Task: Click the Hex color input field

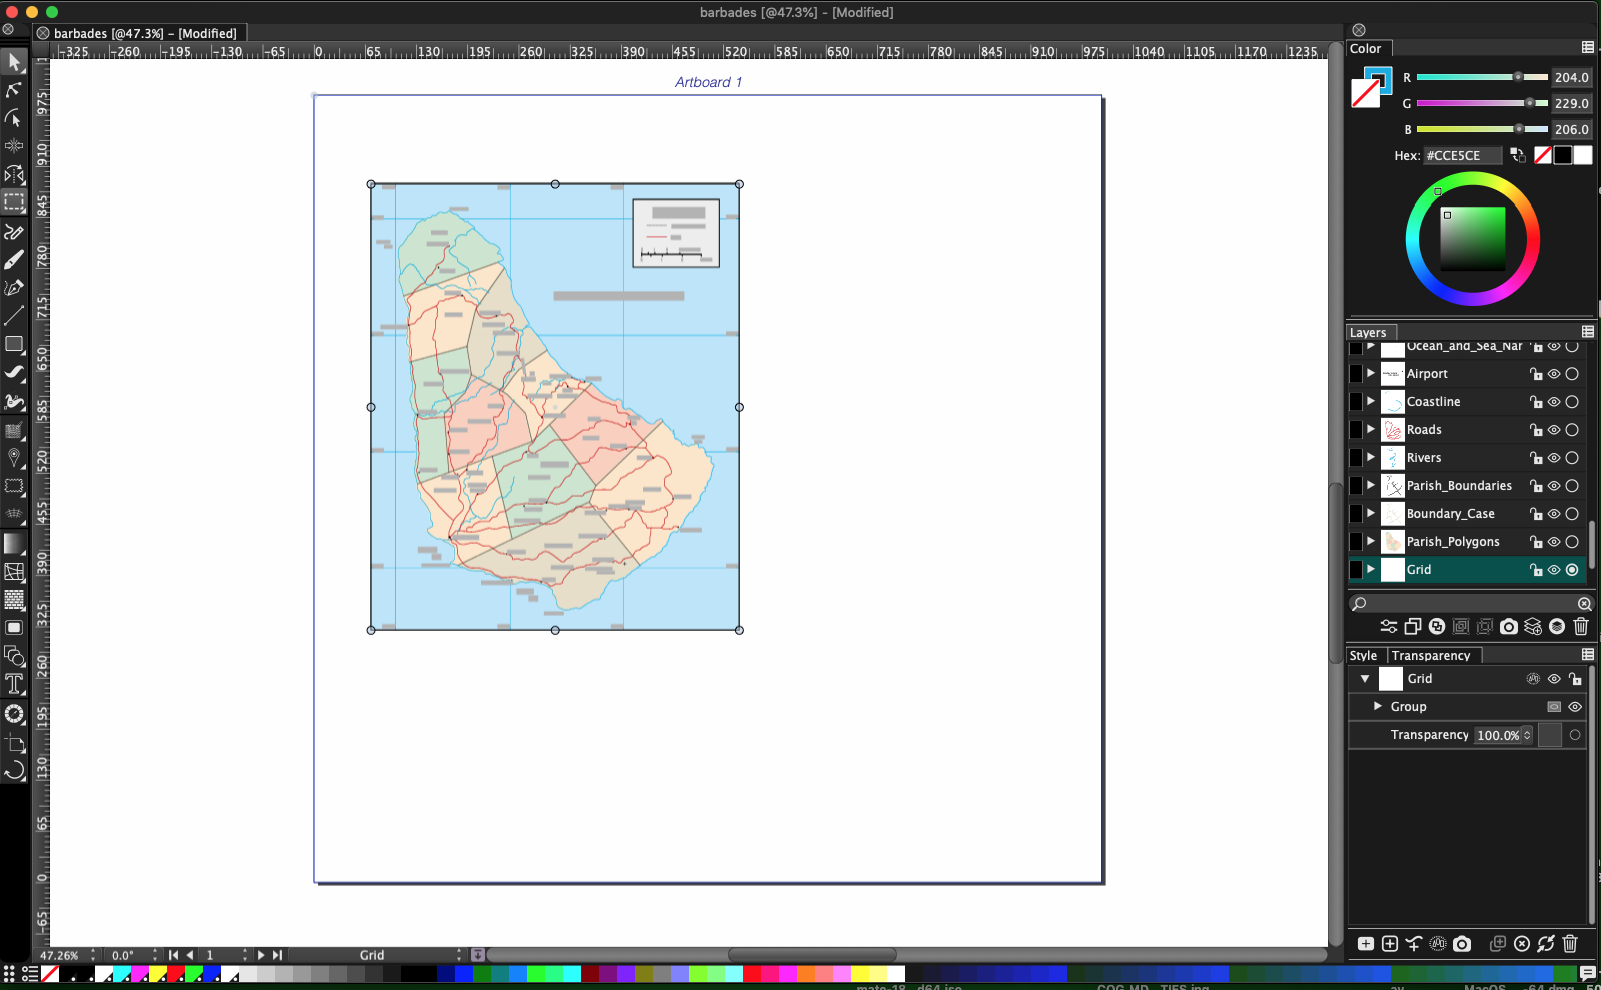Action: [x=1461, y=155]
